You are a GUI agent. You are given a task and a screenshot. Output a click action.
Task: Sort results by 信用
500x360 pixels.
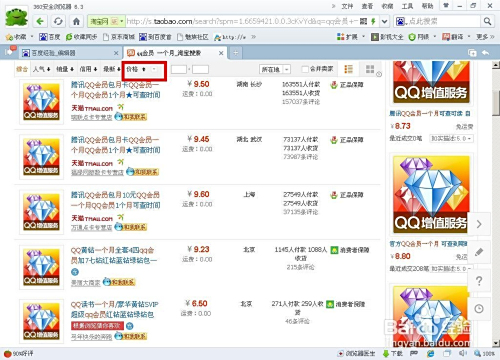pyautogui.click(x=88, y=69)
